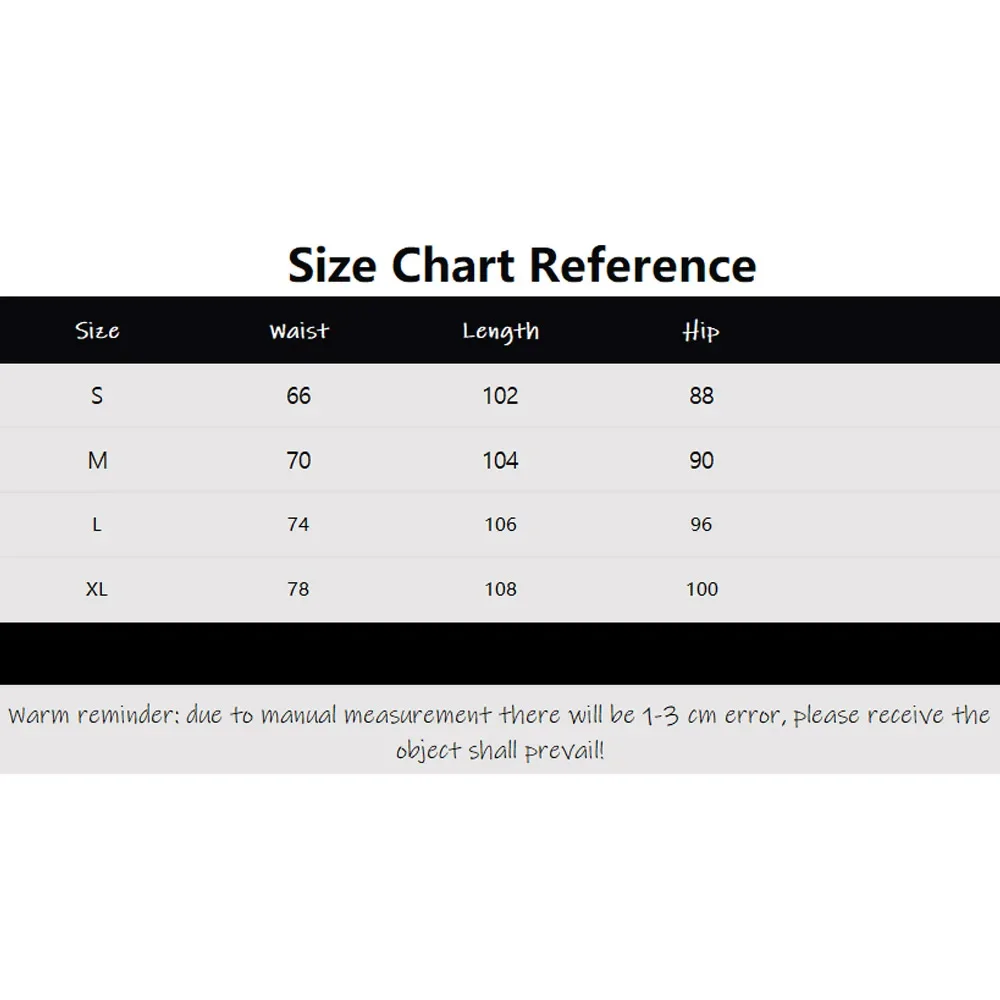Click the Length column header
This screenshot has height=1000, width=1000.
(500, 332)
